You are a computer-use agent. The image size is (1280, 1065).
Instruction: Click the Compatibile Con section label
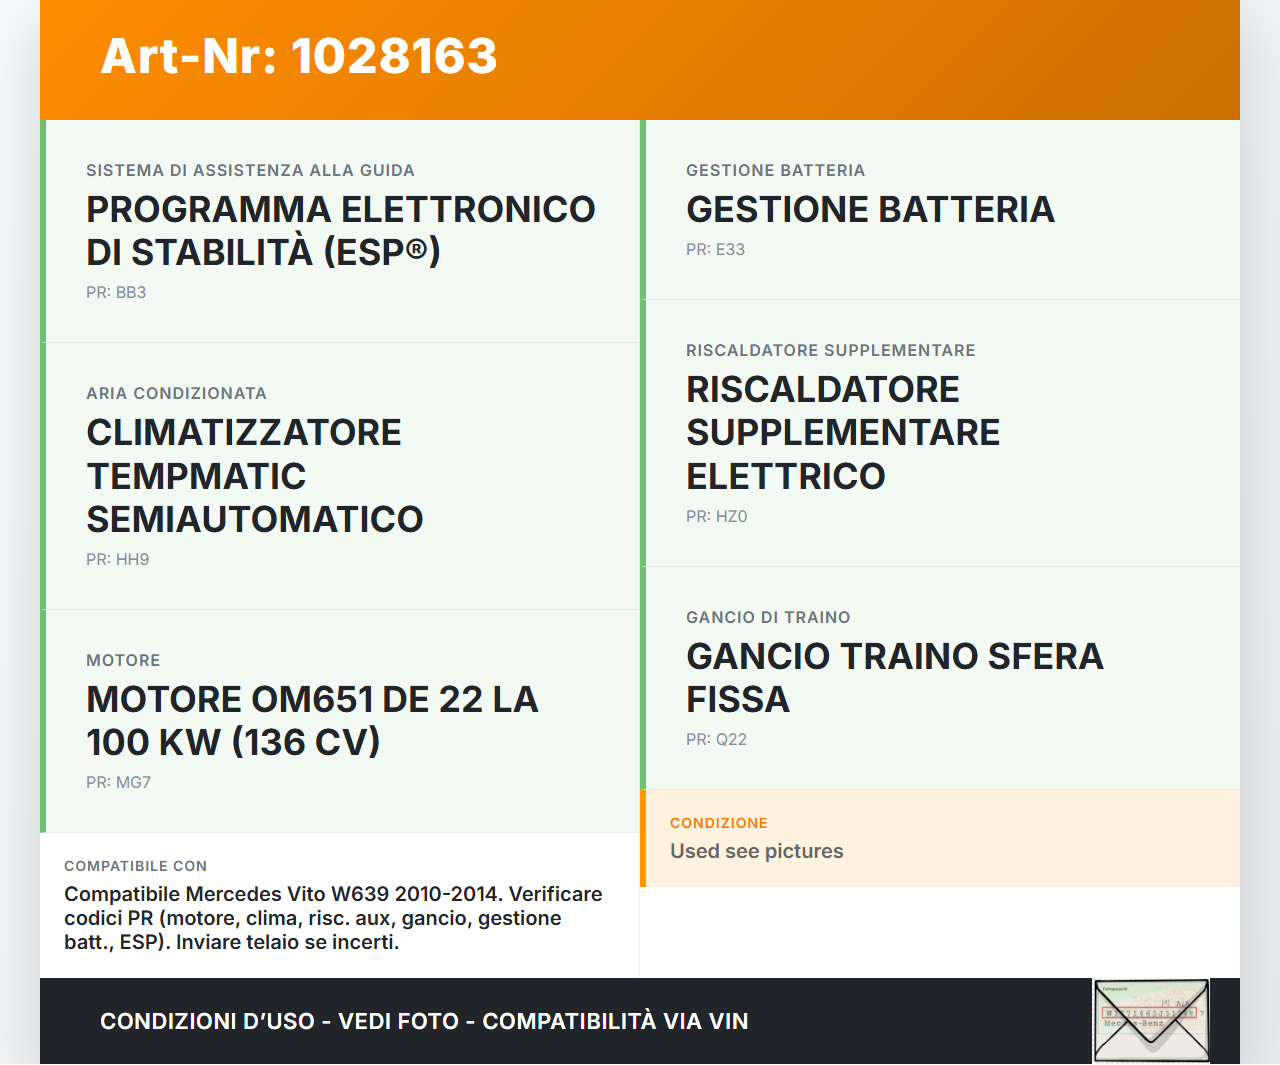[135, 866]
